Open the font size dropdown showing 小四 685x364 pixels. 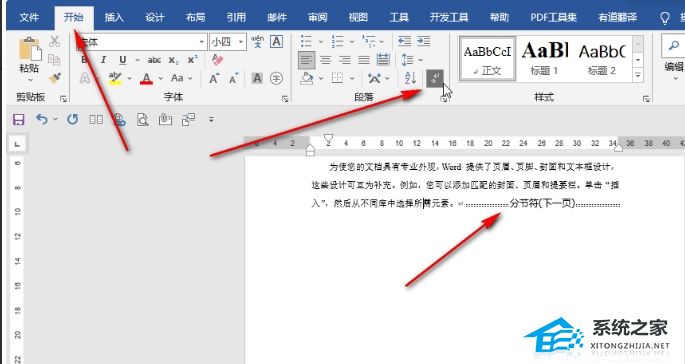228,42
